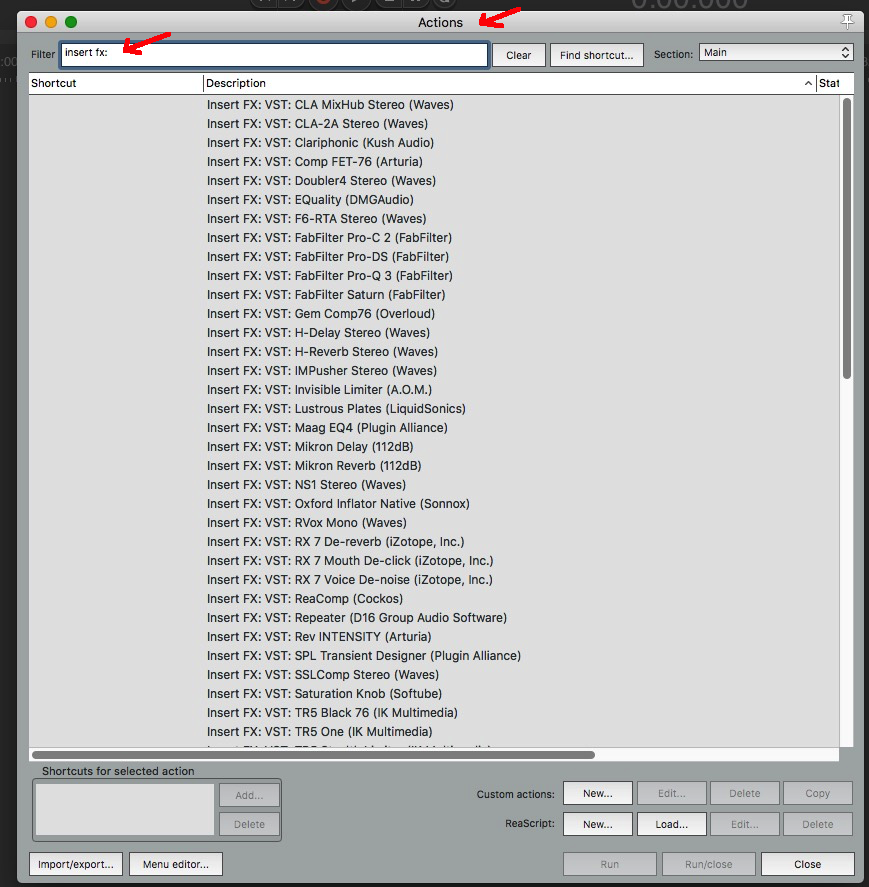The image size is (869, 887).
Task: Select Insert FX: H-Reverb Stereo (Waves)
Action: tap(322, 352)
